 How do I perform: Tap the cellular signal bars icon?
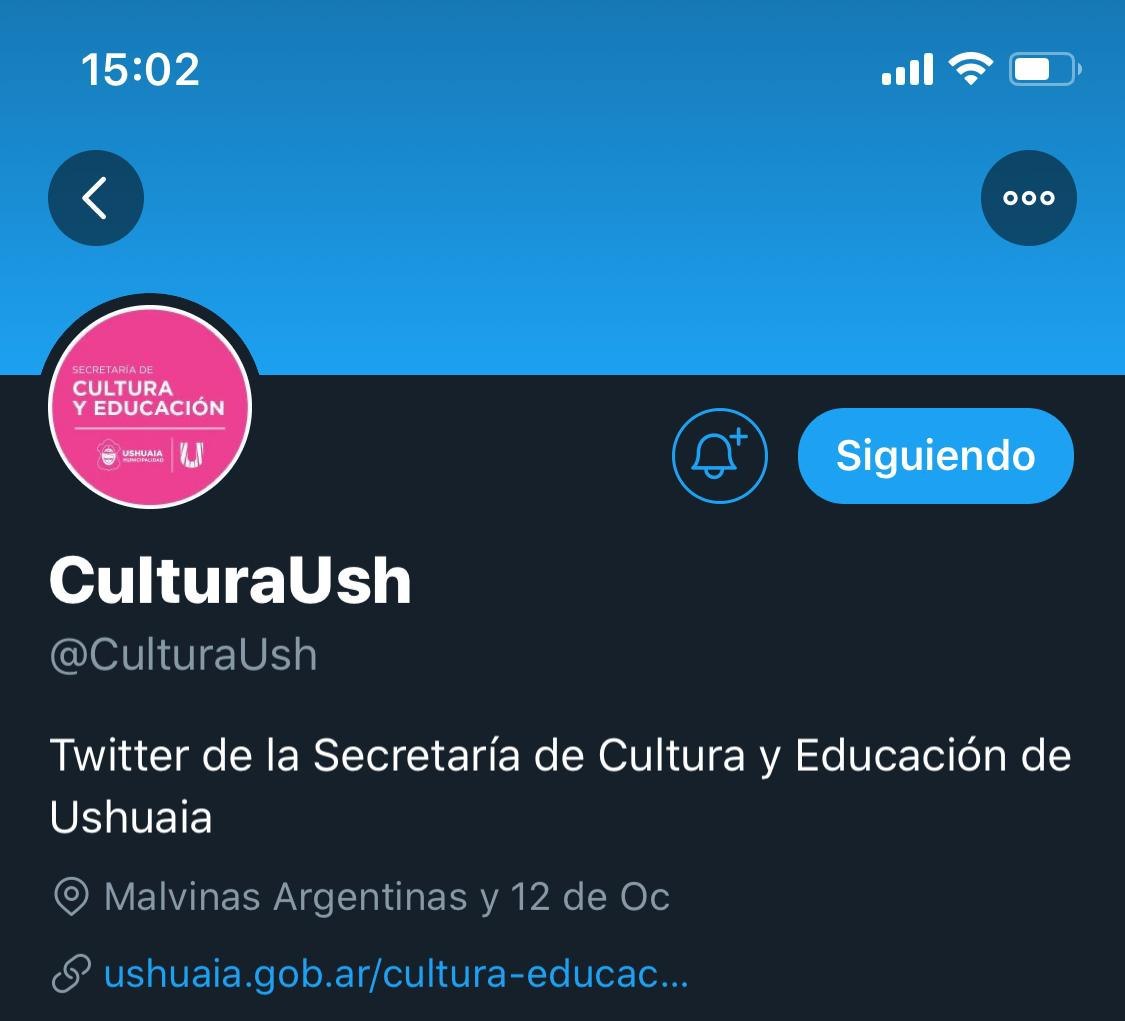point(908,69)
